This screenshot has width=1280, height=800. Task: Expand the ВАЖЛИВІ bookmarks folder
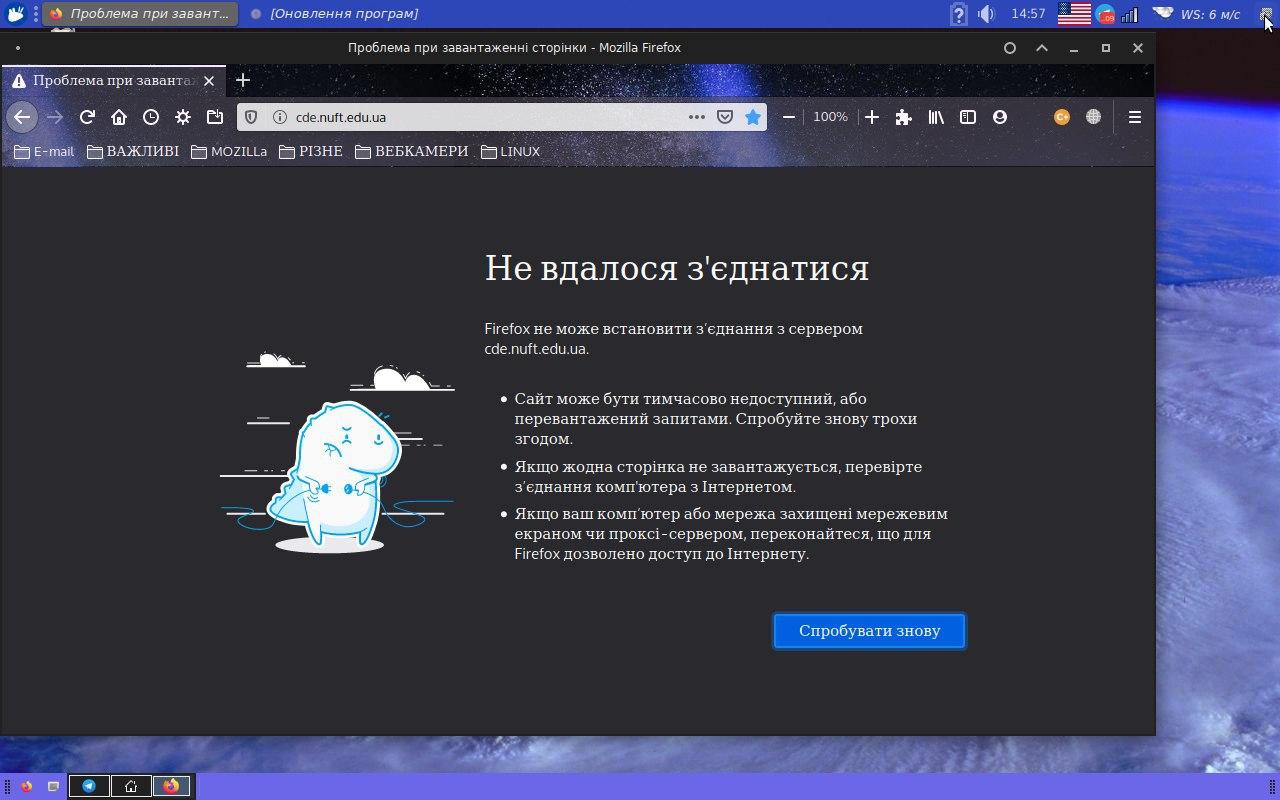[133, 152]
